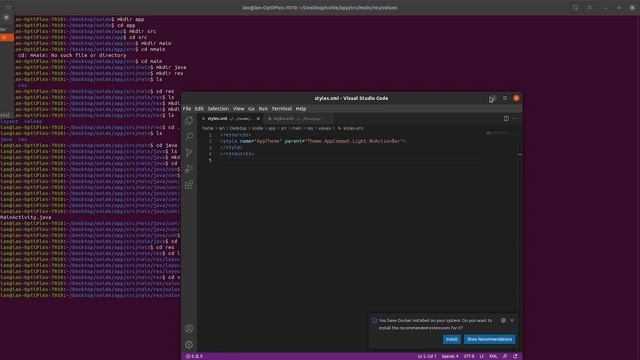
Task: Change encoding via UTF-8 indicator
Action: pyautogui.click(x=469, y=356)
